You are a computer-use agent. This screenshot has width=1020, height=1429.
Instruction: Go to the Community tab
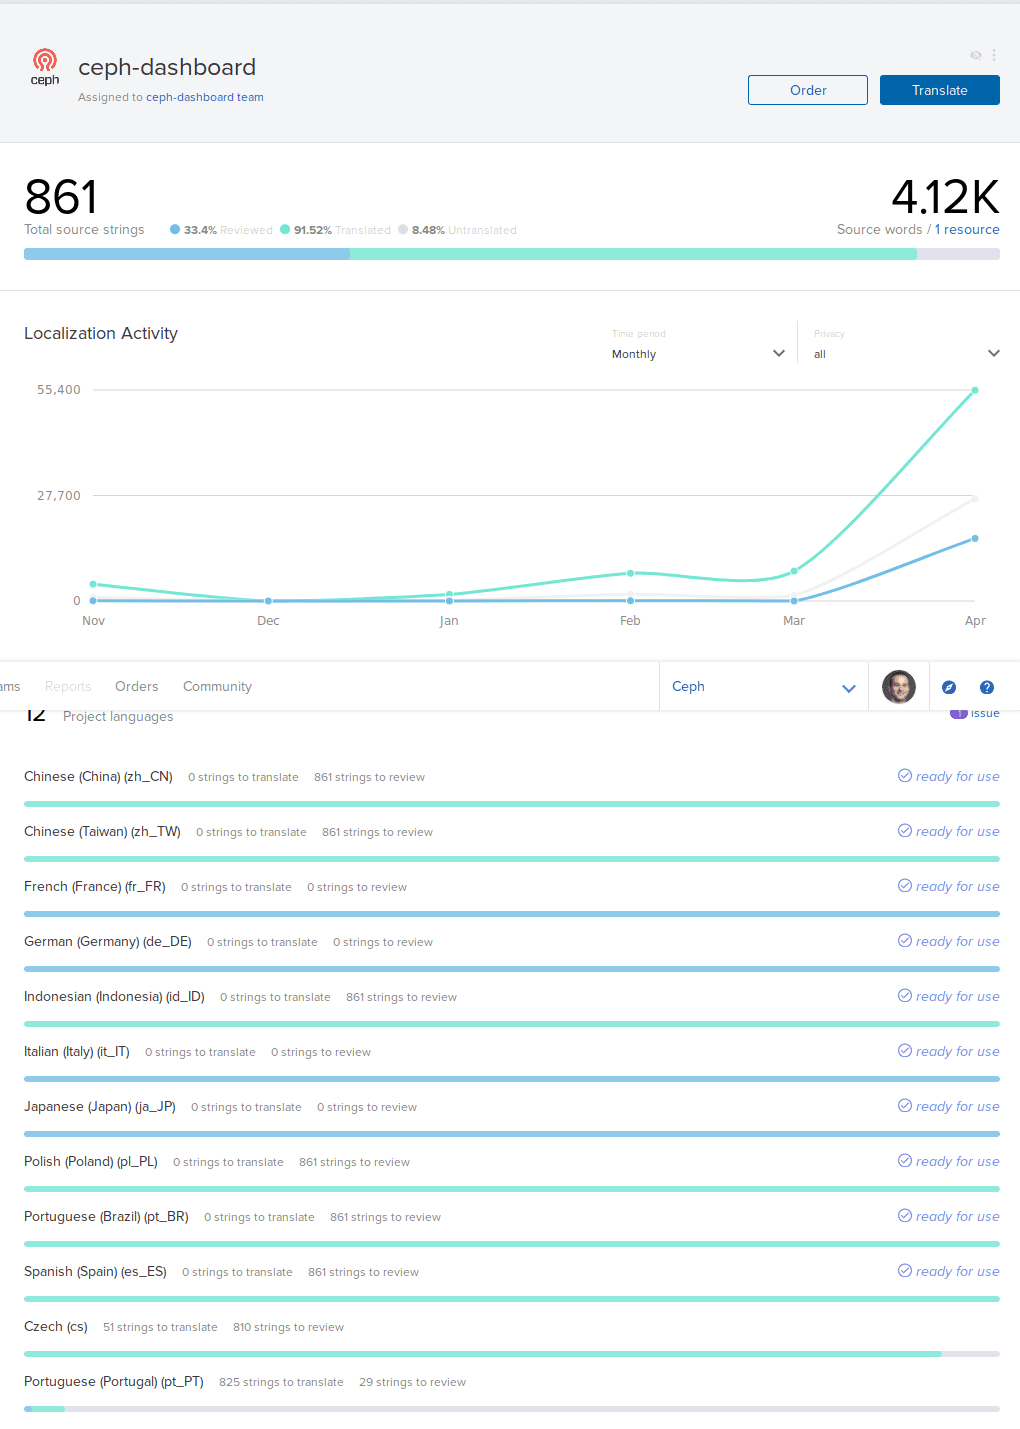pyautogui.click(x=217, y=687)
